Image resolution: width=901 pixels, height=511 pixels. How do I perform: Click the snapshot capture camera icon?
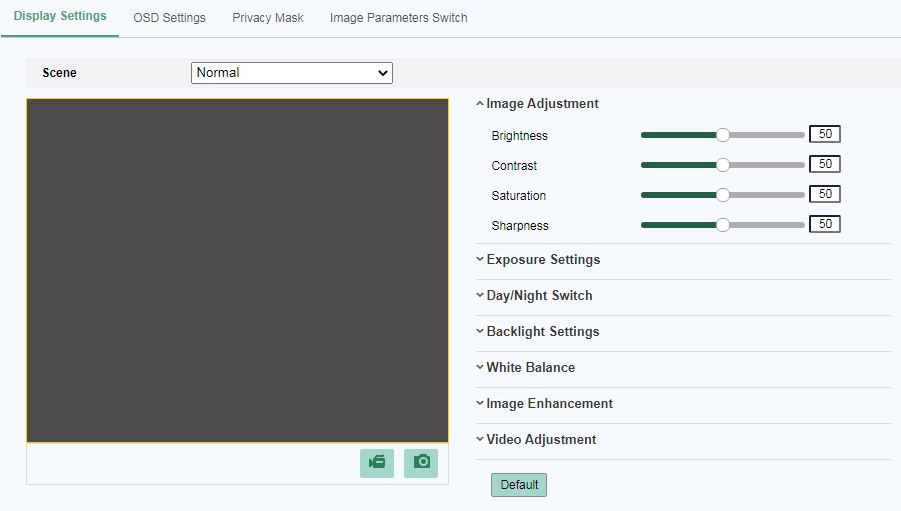pos(421,462)
